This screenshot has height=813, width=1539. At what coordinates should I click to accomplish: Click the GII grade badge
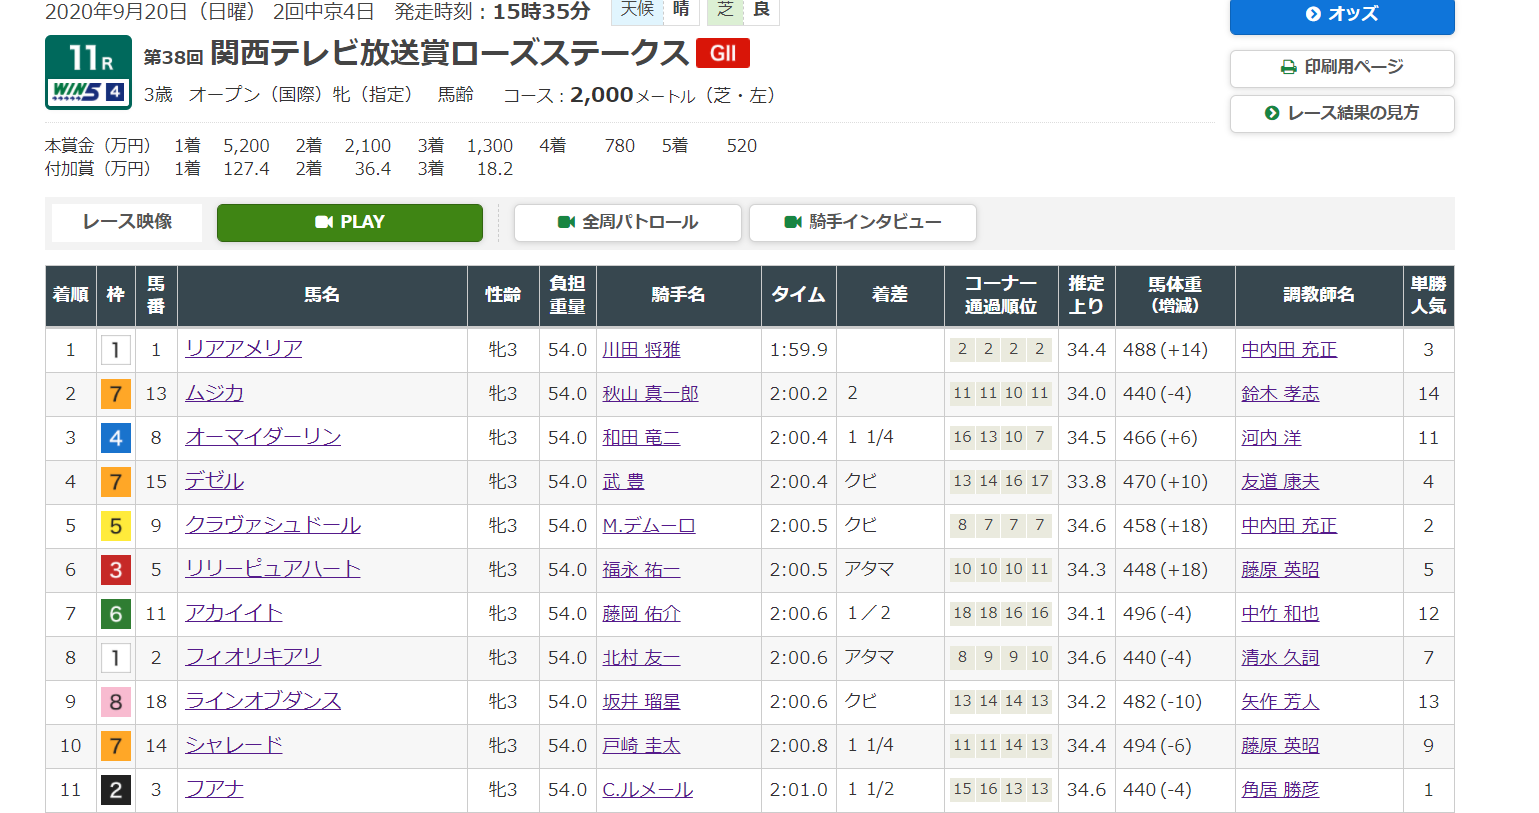[723, 53]
